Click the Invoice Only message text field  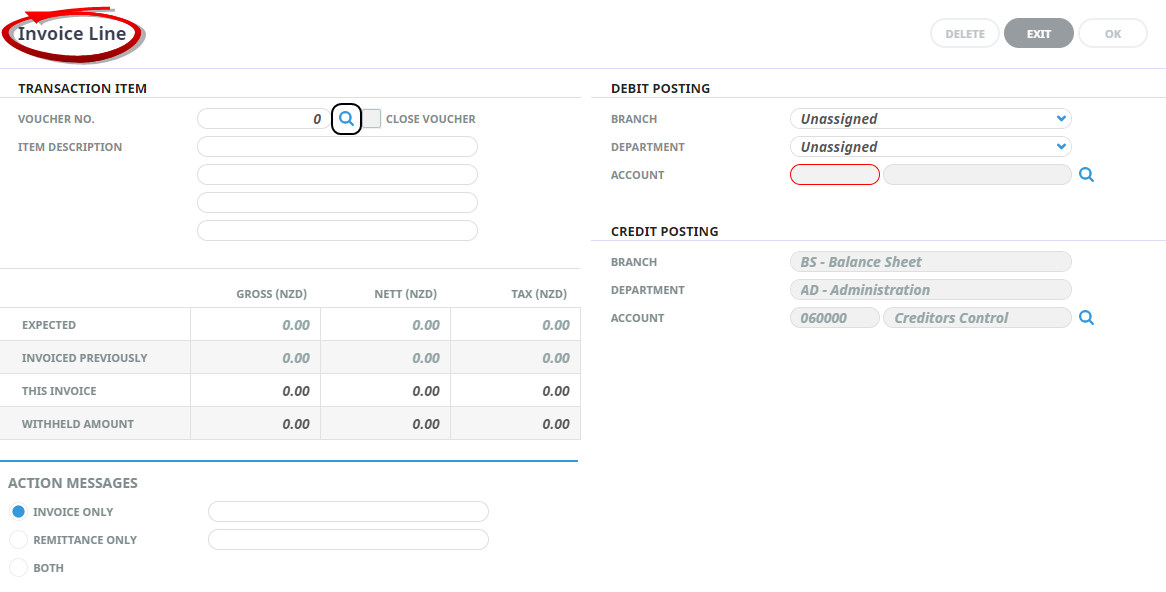(348, 512)
